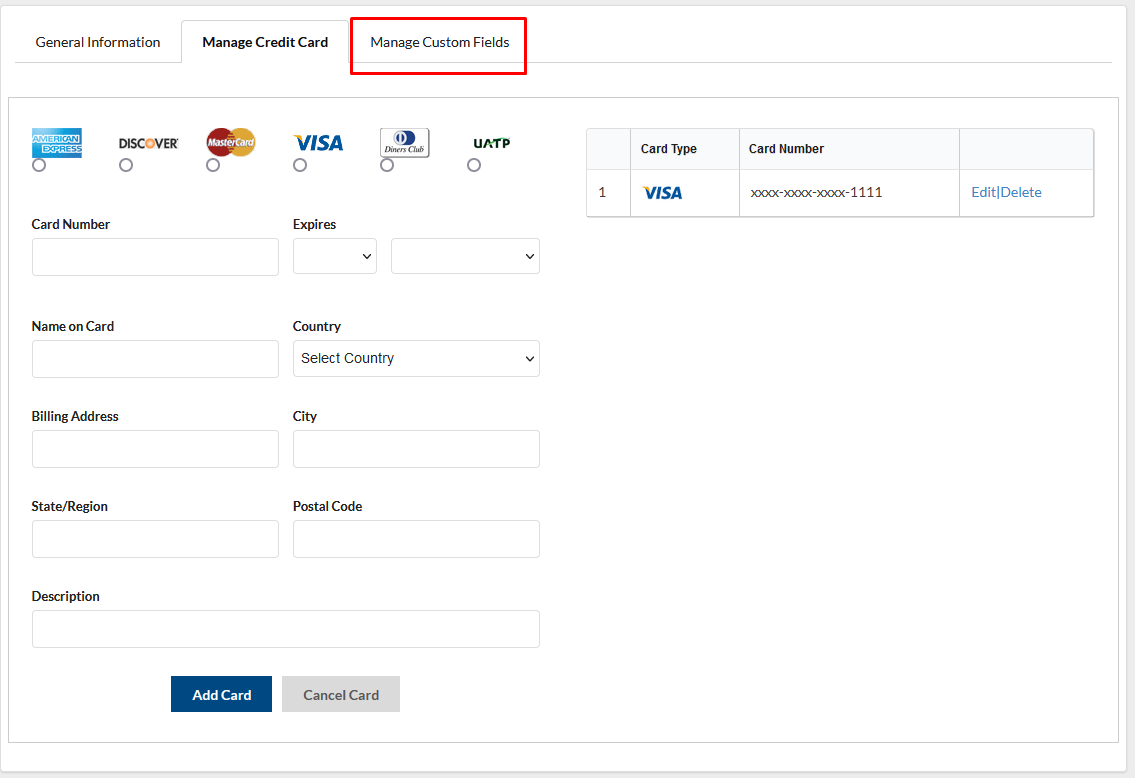Click the Diners Club logo
This screenshot has width=1135, height=778.
coord(405,143)
